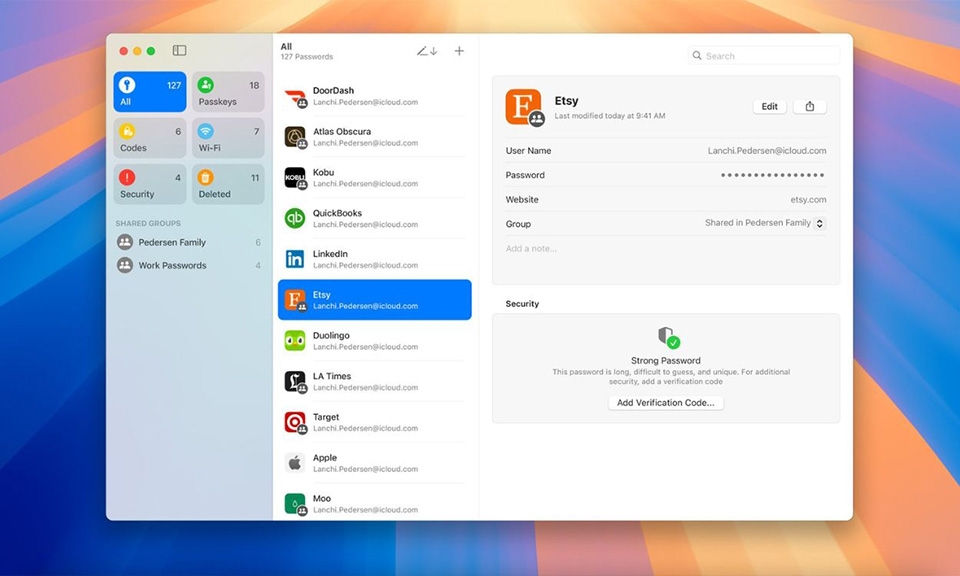The height and width of the screenshot is (576, 960).
Task: Open the Passkeys category
Action: click(x=228, y=92)
